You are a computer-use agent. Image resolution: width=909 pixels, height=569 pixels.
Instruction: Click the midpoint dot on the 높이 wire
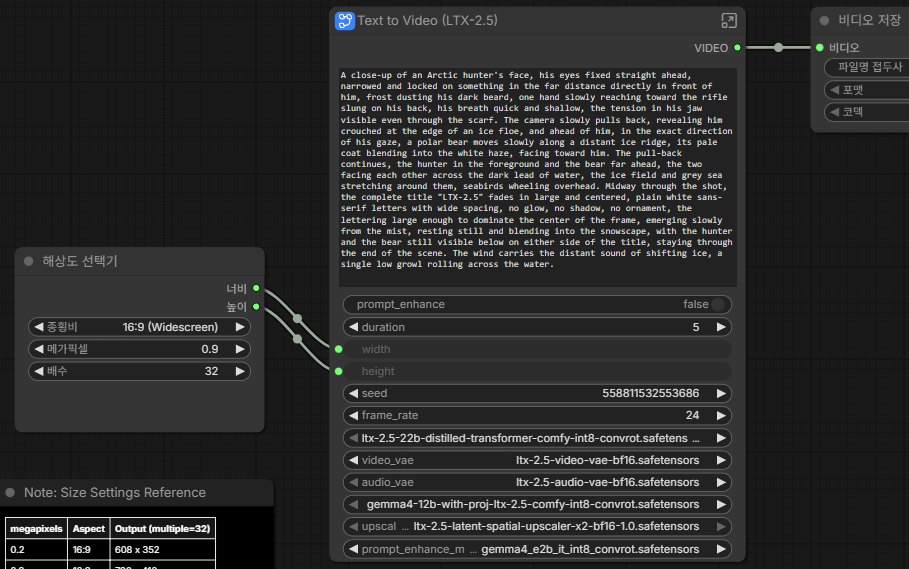pos(297,338)
